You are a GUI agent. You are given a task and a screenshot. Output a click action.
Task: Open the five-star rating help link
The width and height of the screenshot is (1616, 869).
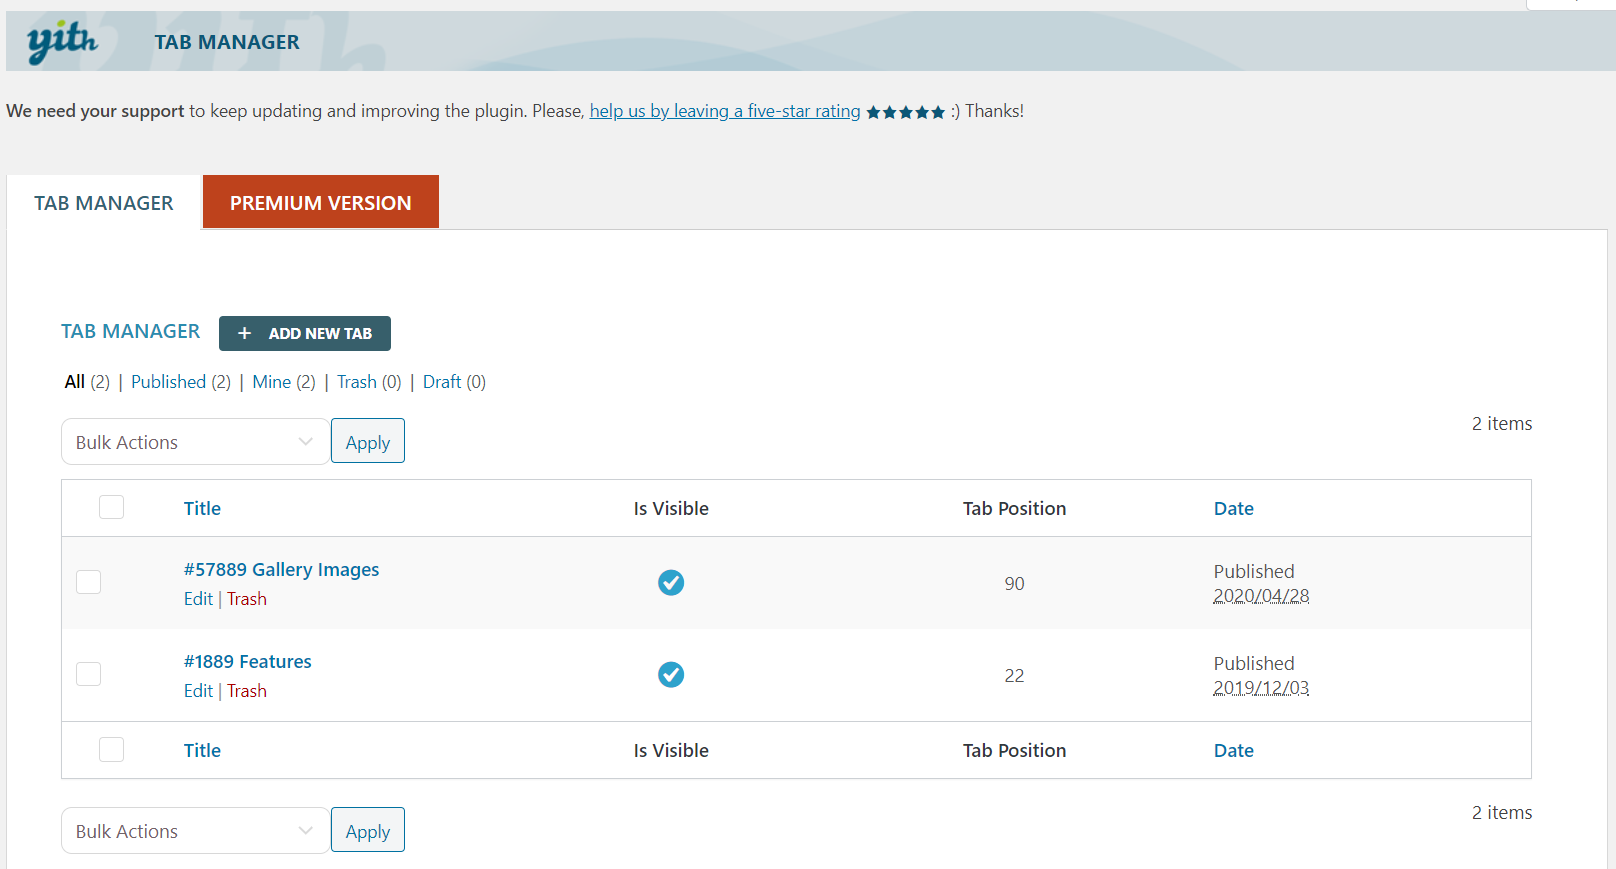725,111
